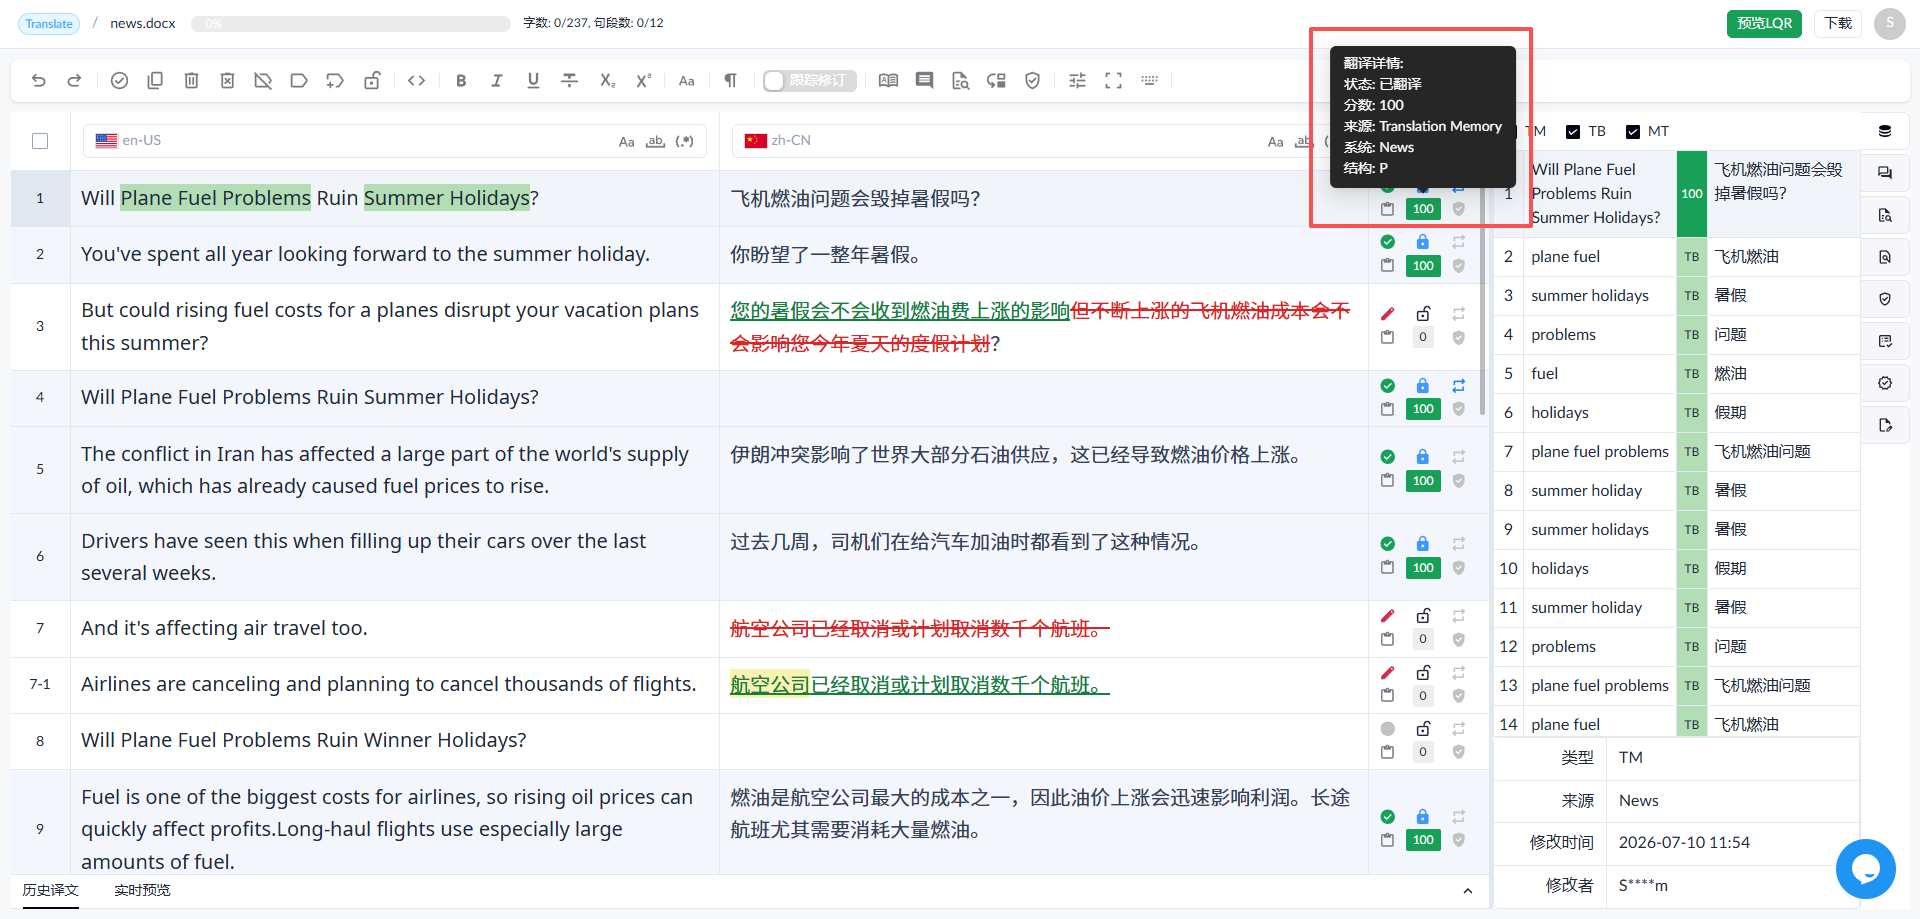
Task: Open the change case Aa dropdown
Action: pyautogui.click(x=686, y=81)
